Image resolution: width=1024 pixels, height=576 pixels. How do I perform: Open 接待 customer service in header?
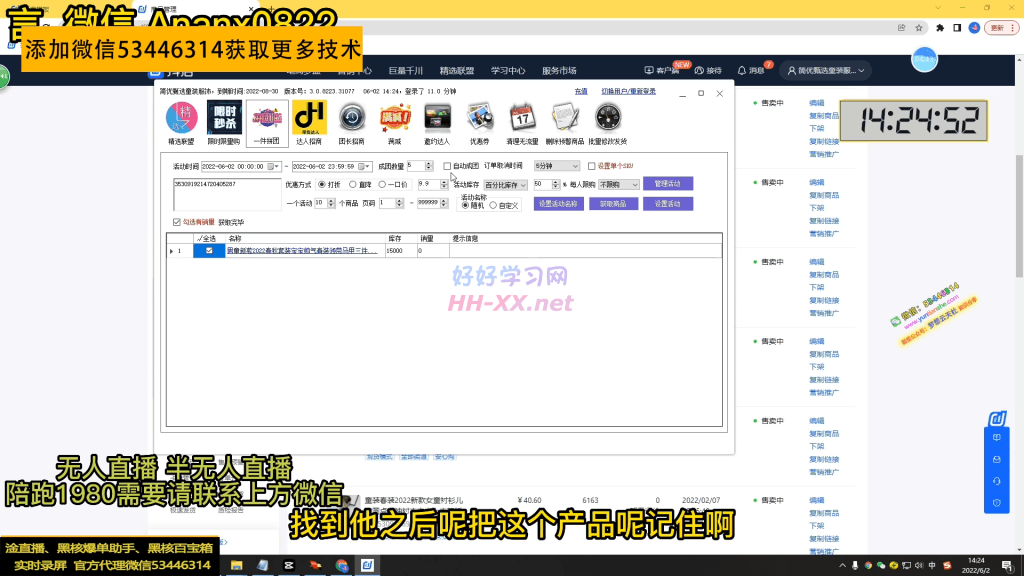pyautogui.click(x=708, y=71)
